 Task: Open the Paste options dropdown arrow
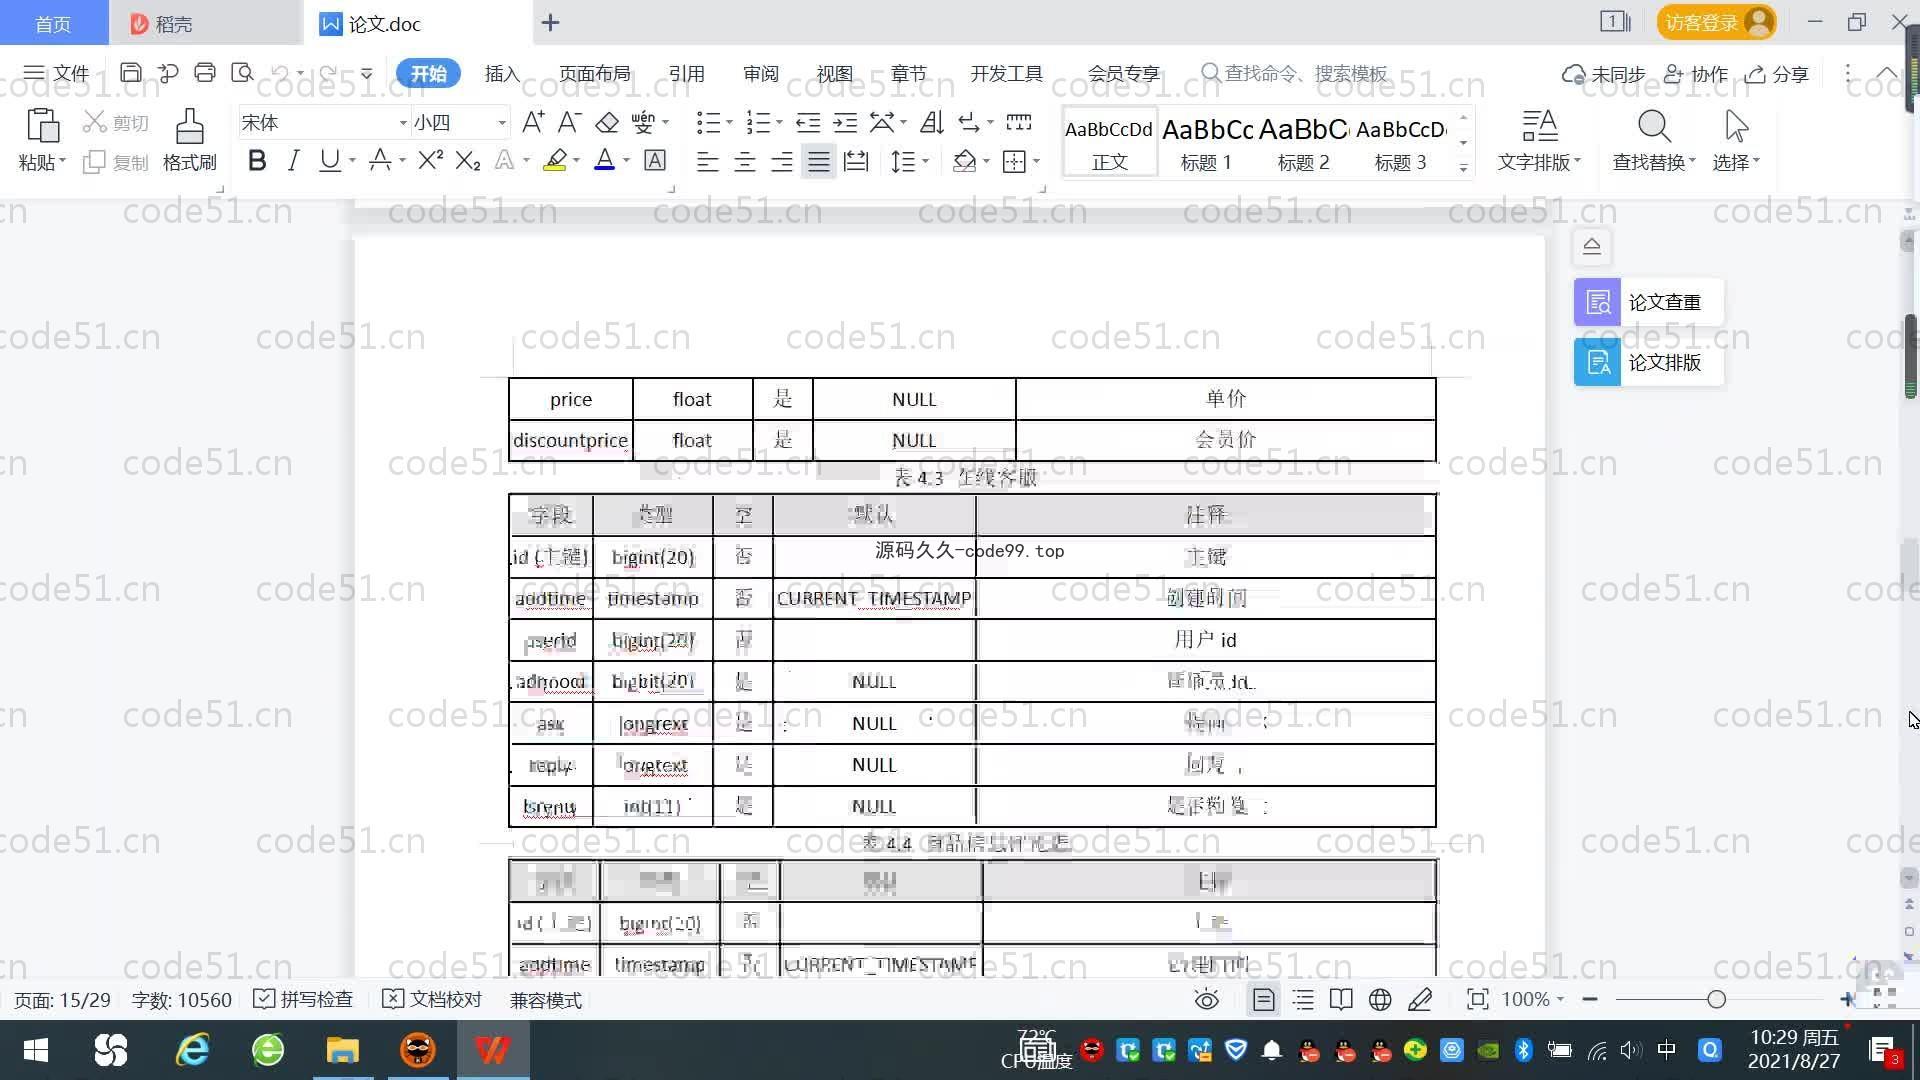coord(62,161)
